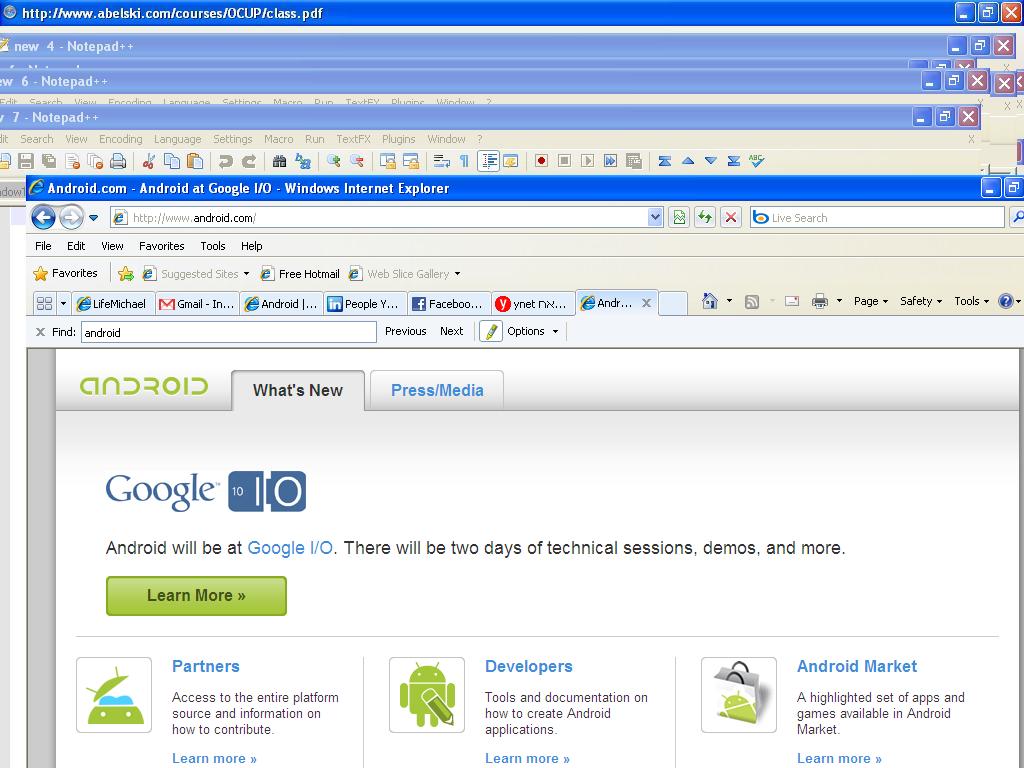Screen dimensions: 1024x768
Task: Click IE Print icon in command bar
Action: coord(820,301)
